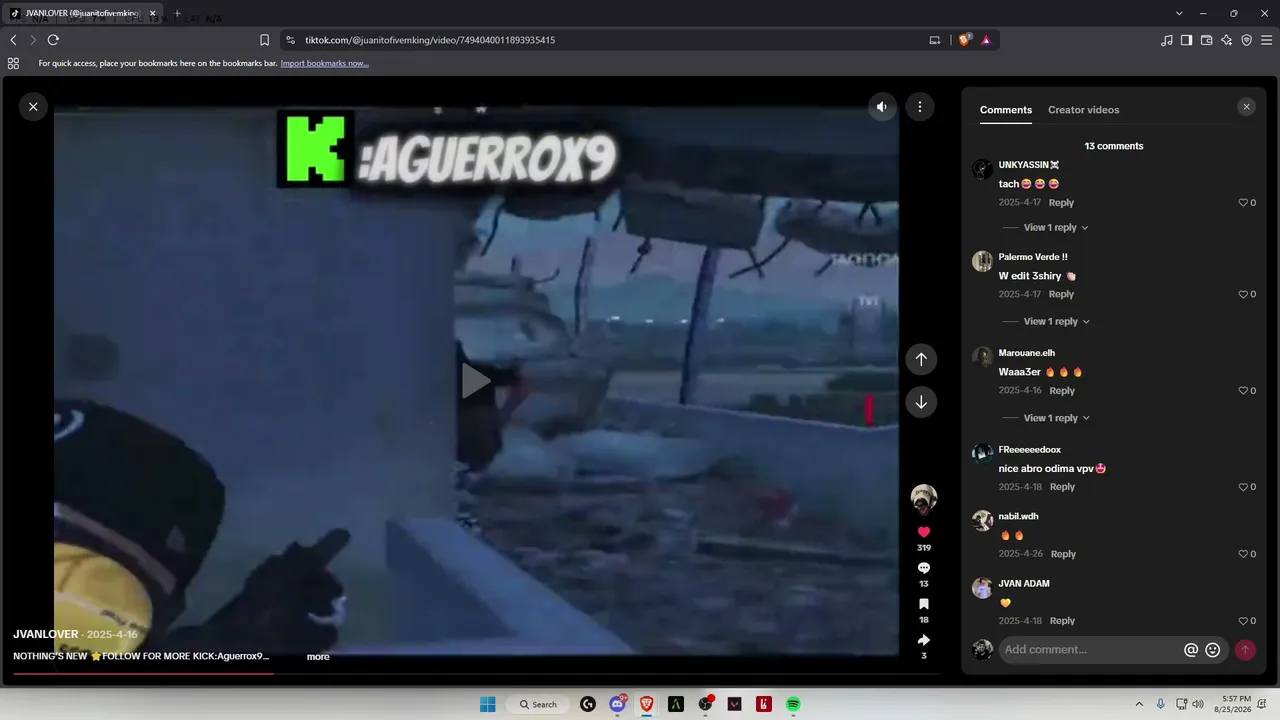Expand 'View 1 reply' under UNKYASSIN
The height and width of the screenshot is (720, 1280).
1055,228
